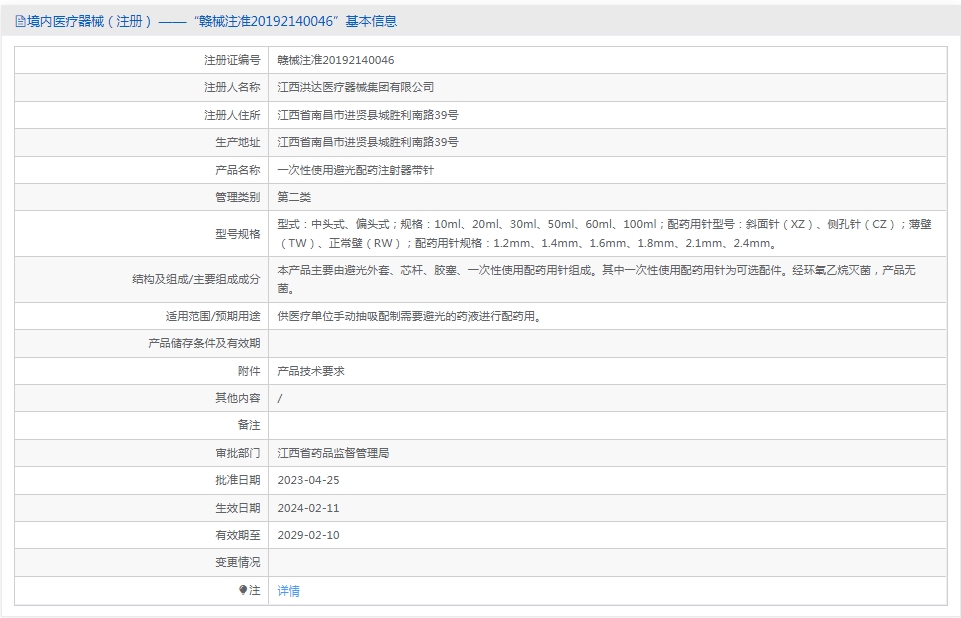The height and width of the screenshot is (618, 961).
Task: Click the structure description starting 本产品主要由
Action: click(596, 279)
